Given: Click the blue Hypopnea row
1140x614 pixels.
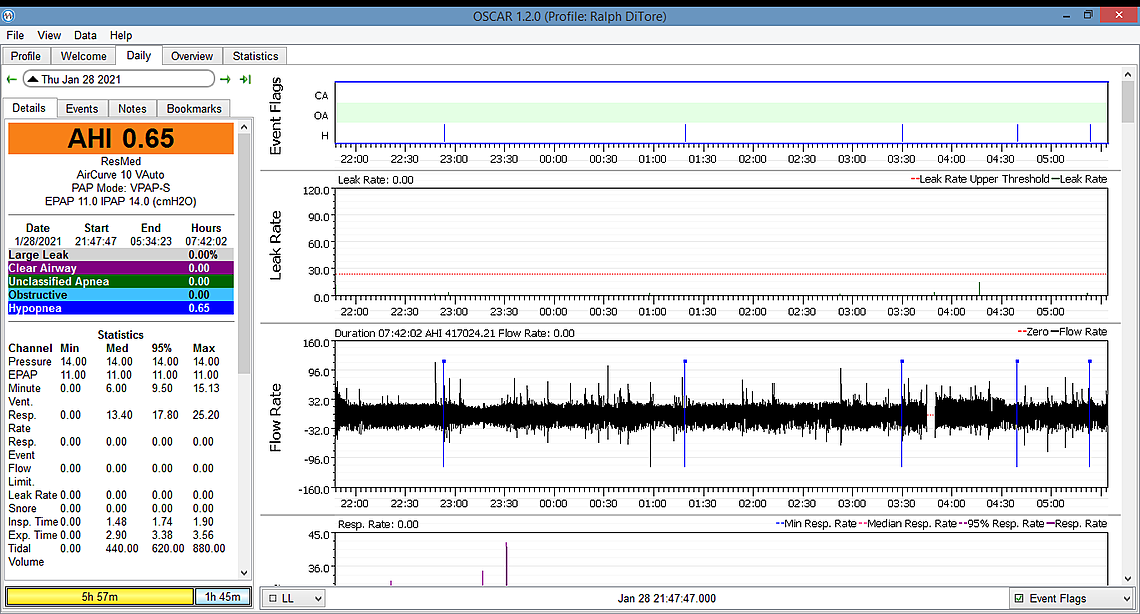Looking at the screenshot, I should click(121, 308).
